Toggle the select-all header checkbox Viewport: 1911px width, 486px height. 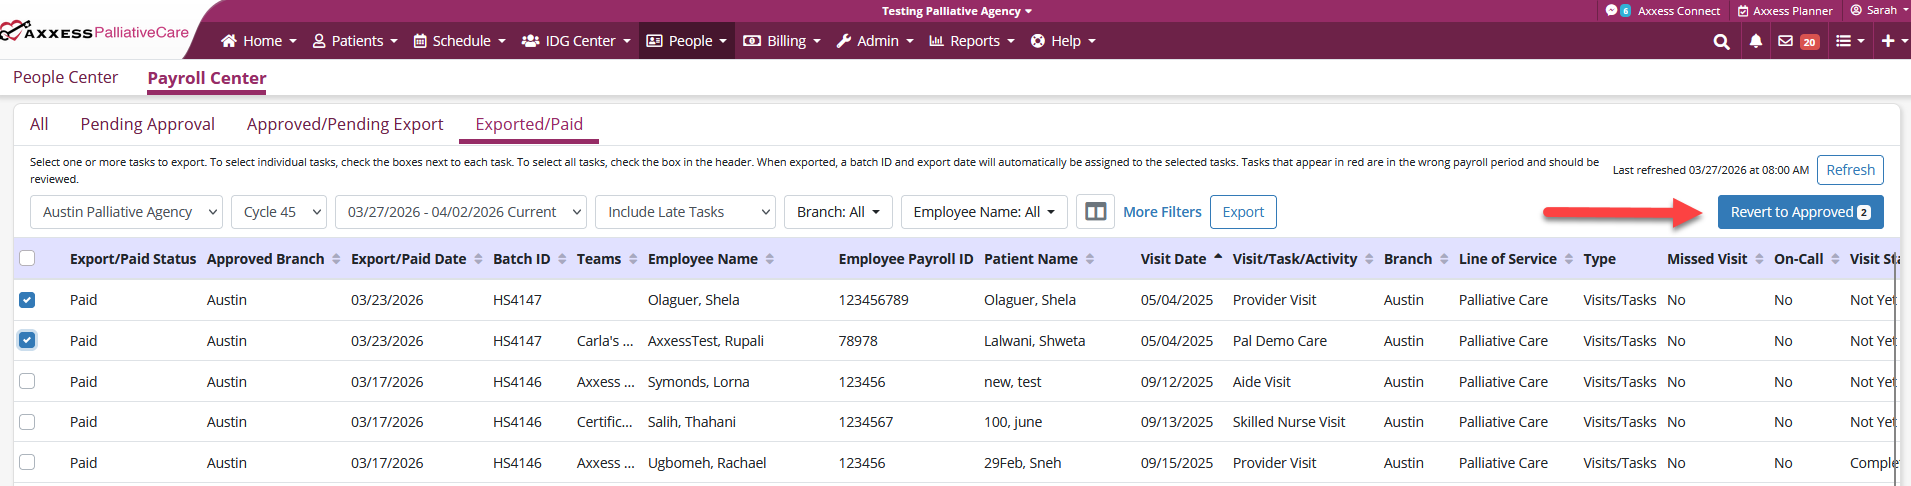pyautogui.click(x=27, y=259)
